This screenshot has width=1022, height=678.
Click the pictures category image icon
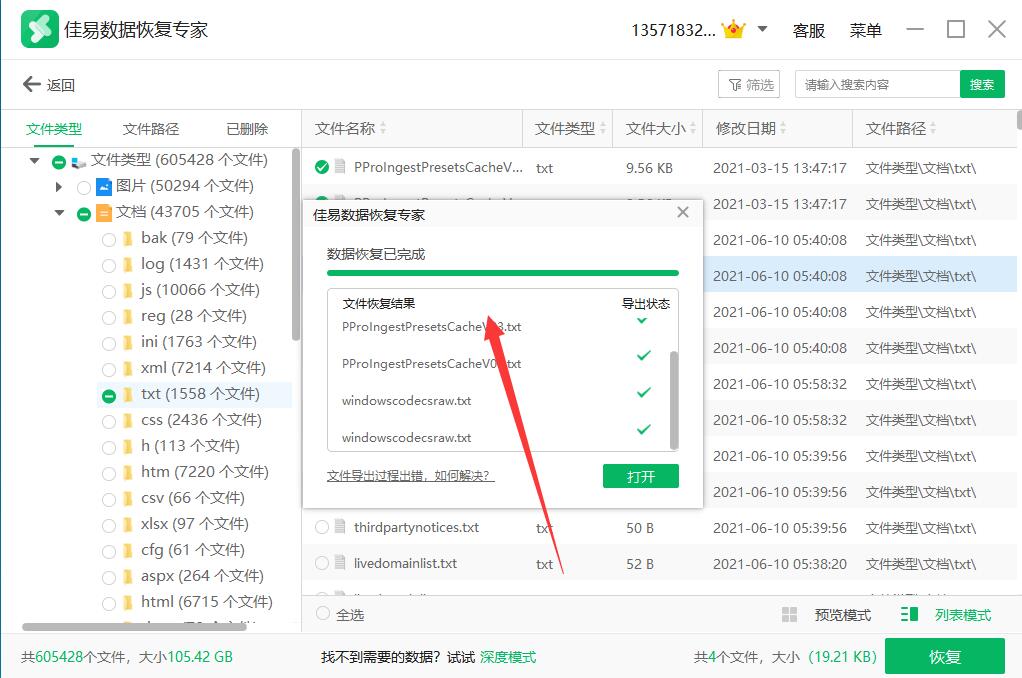coord(104,186)
